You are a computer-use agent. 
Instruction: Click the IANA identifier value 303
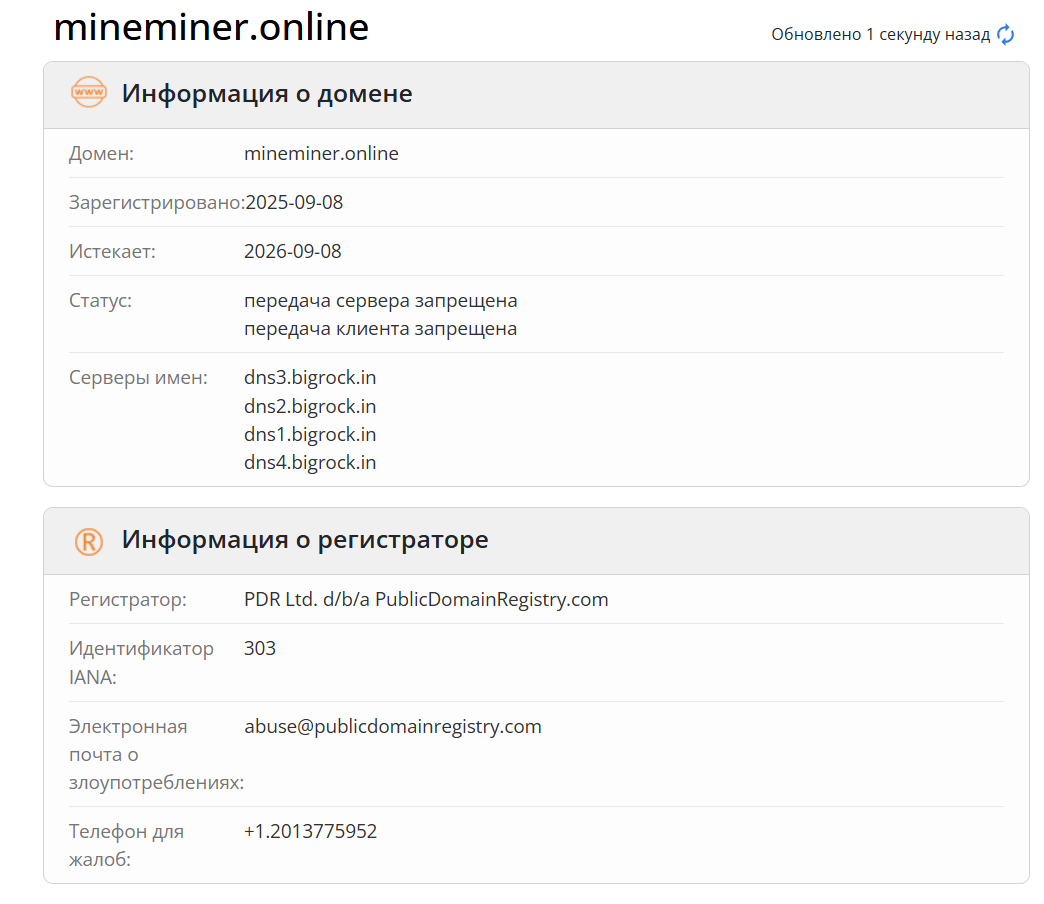click(260, 648)
